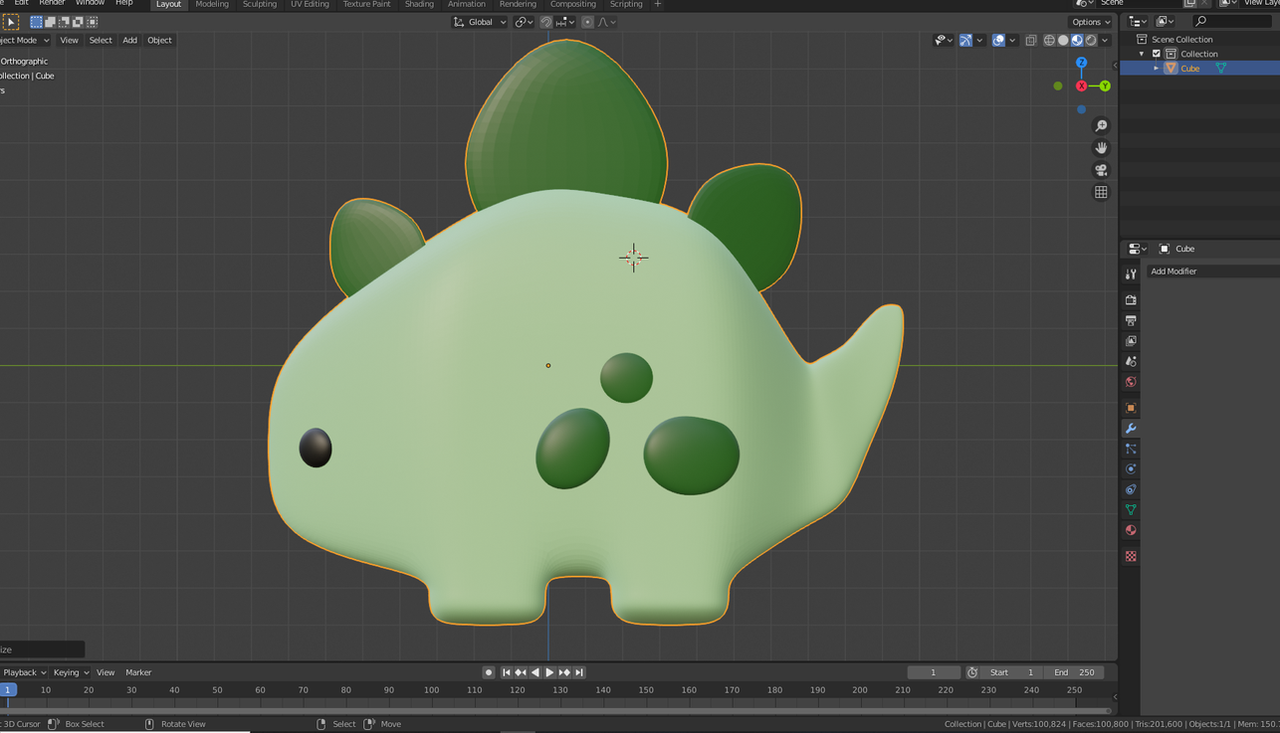Enable snapping with the magnet toggle
The width and height of the screenshot is (1280, 733).
pos(546,22)
